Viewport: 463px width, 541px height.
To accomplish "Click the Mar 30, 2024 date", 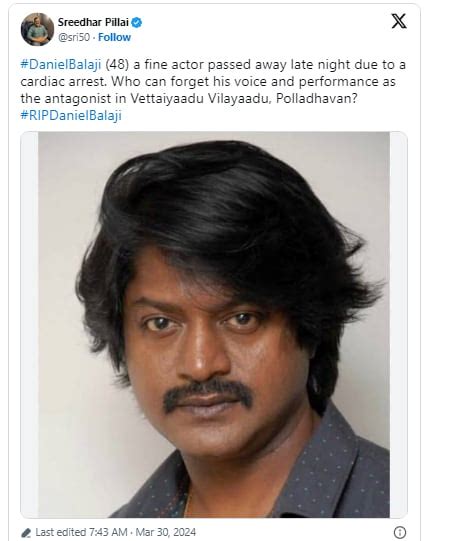I will (166, 532).
